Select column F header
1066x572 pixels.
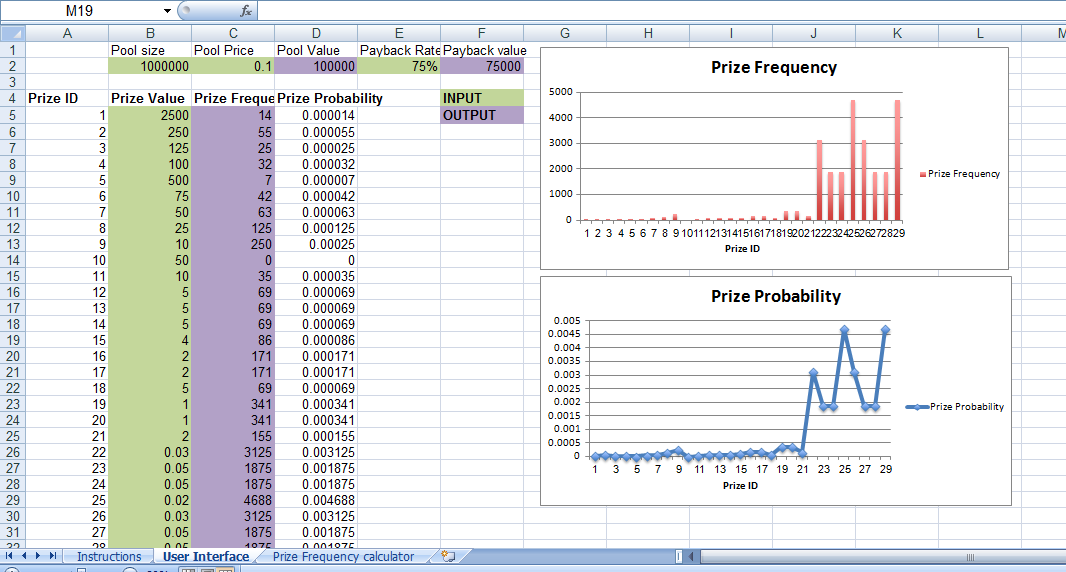[x=482, y=33]
